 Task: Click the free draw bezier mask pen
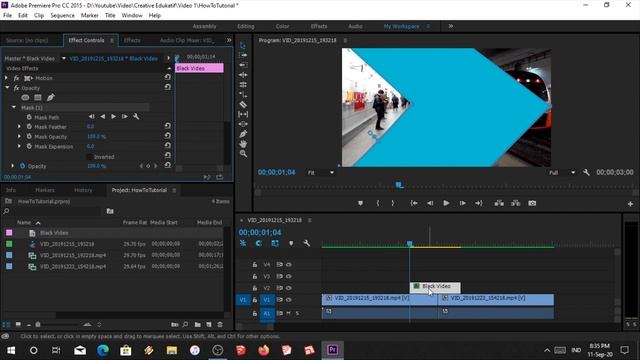50,98
